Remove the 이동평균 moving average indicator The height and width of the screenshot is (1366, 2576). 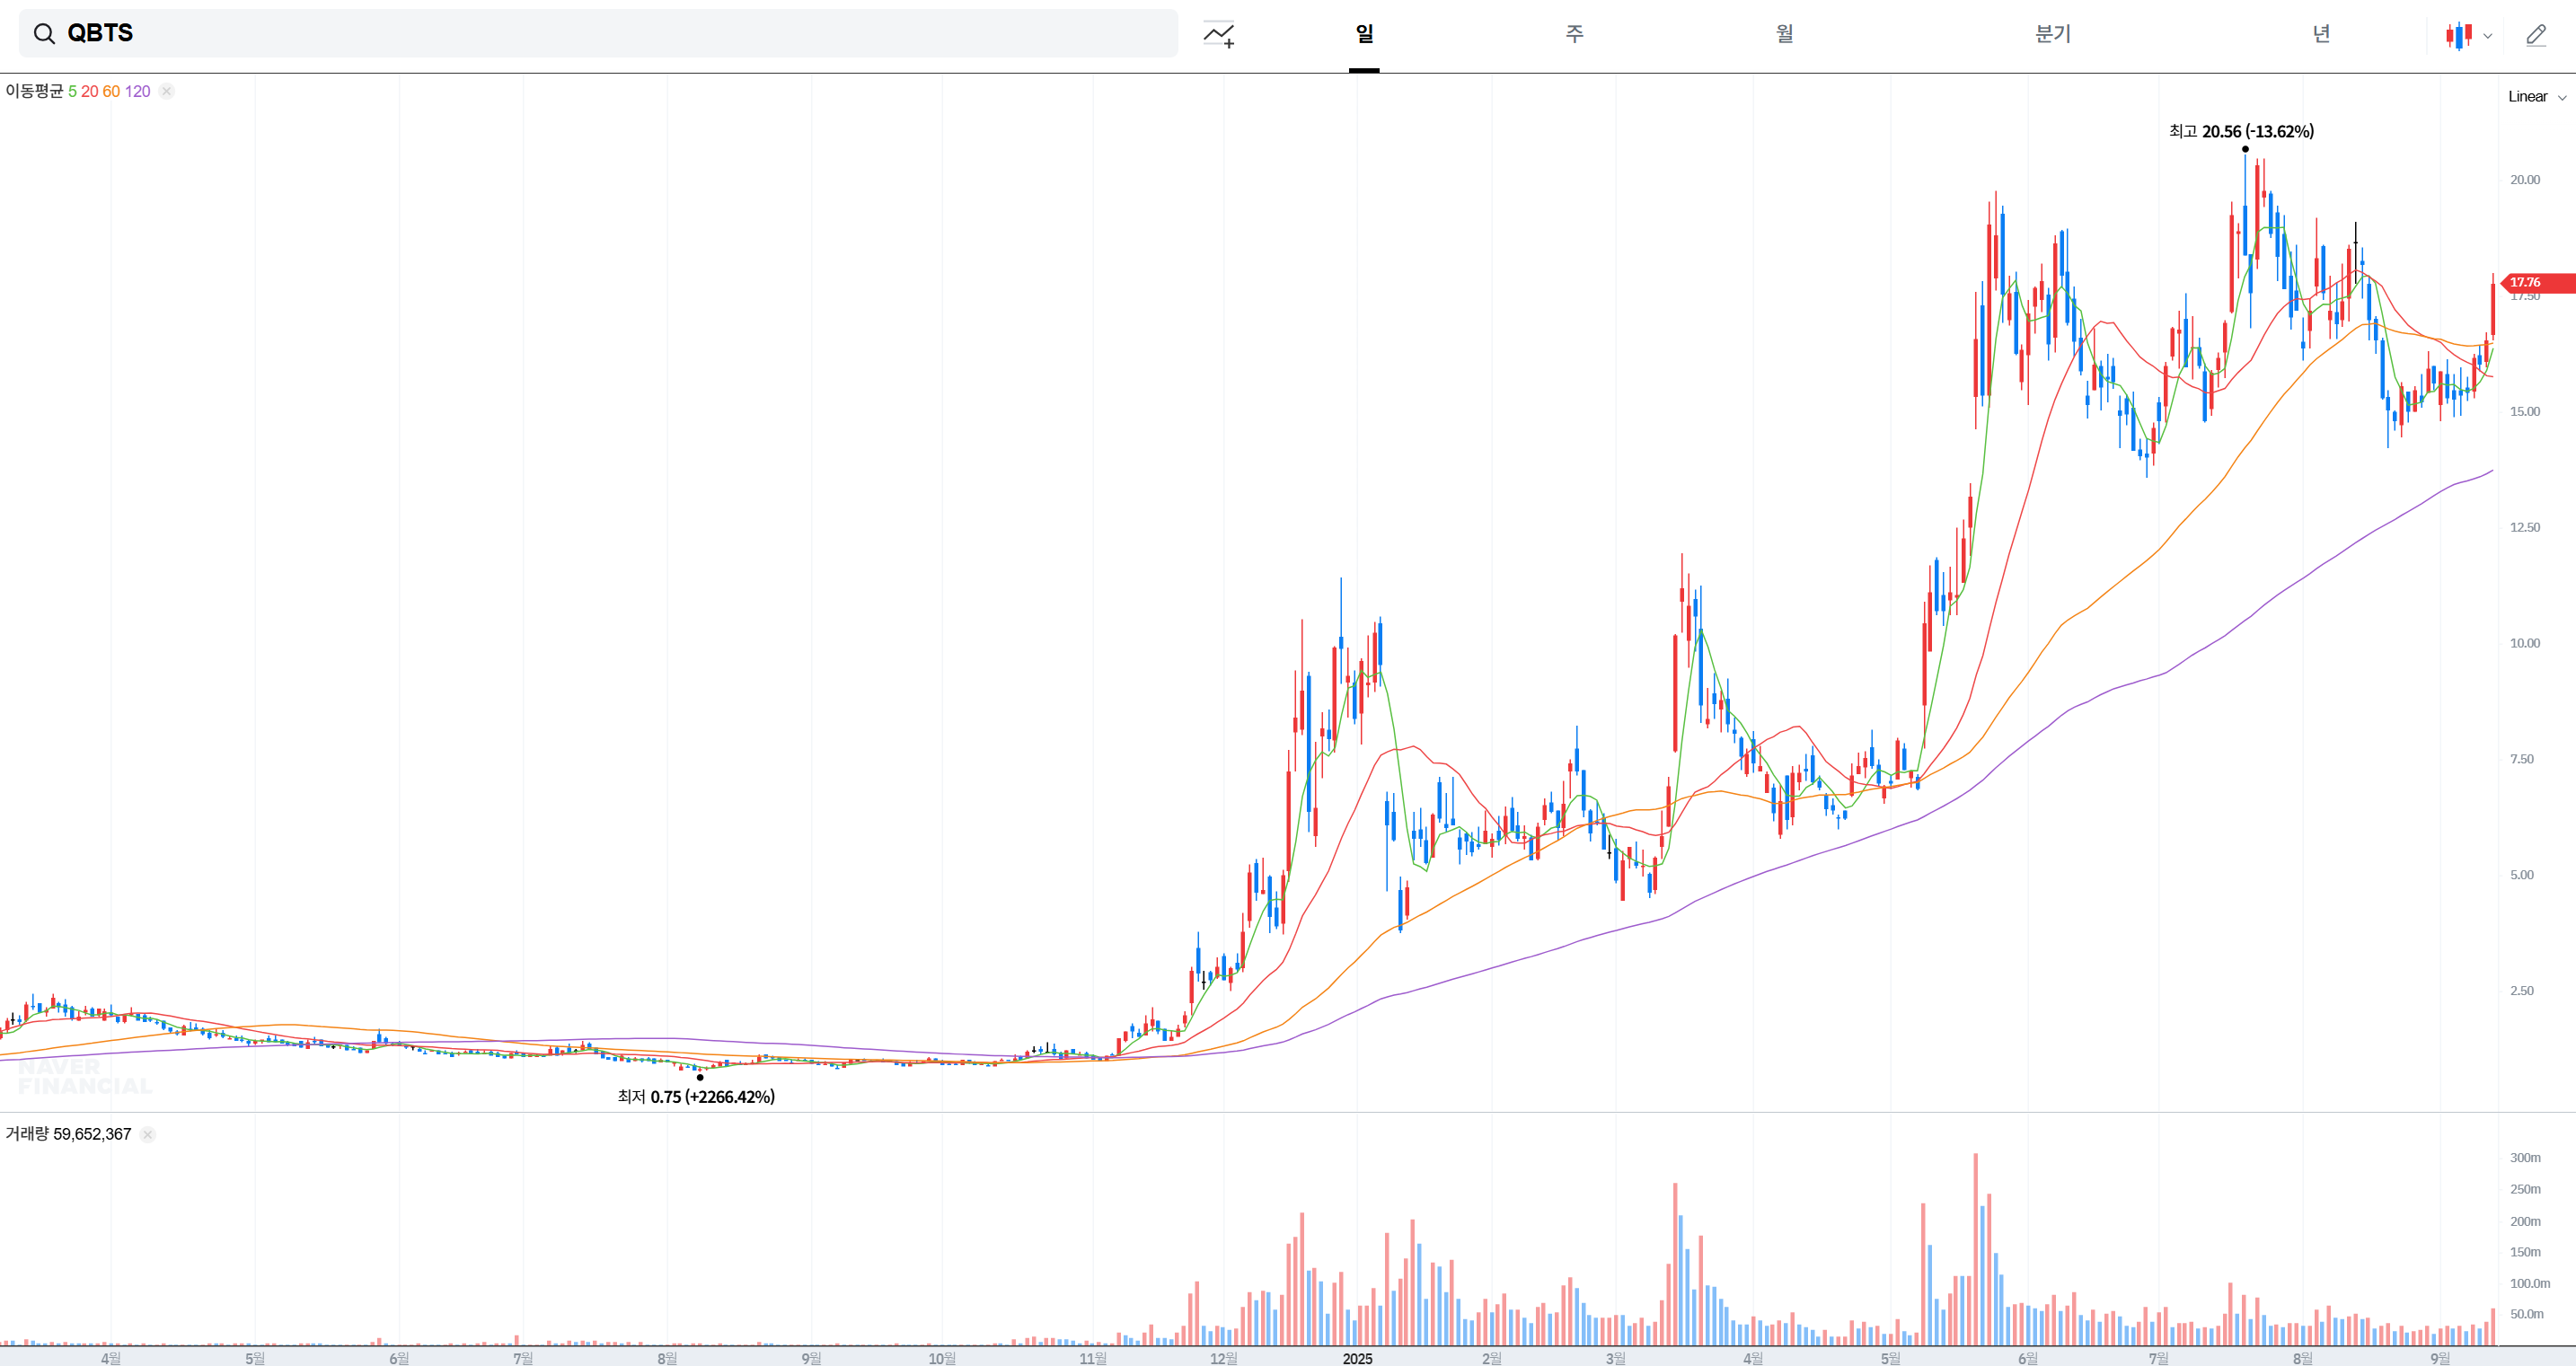167,91
